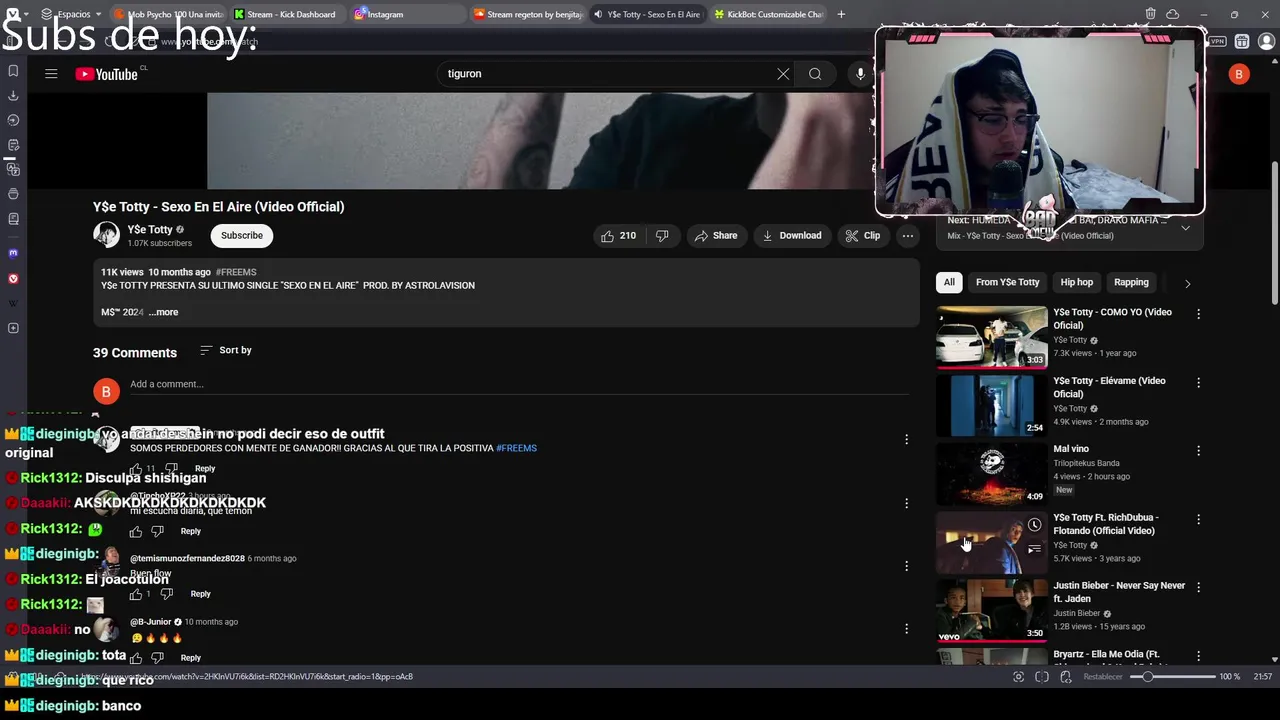The width and height of the screenshot is (1280, 720).
Task: Expand the description with ...more
Action: 163,312
